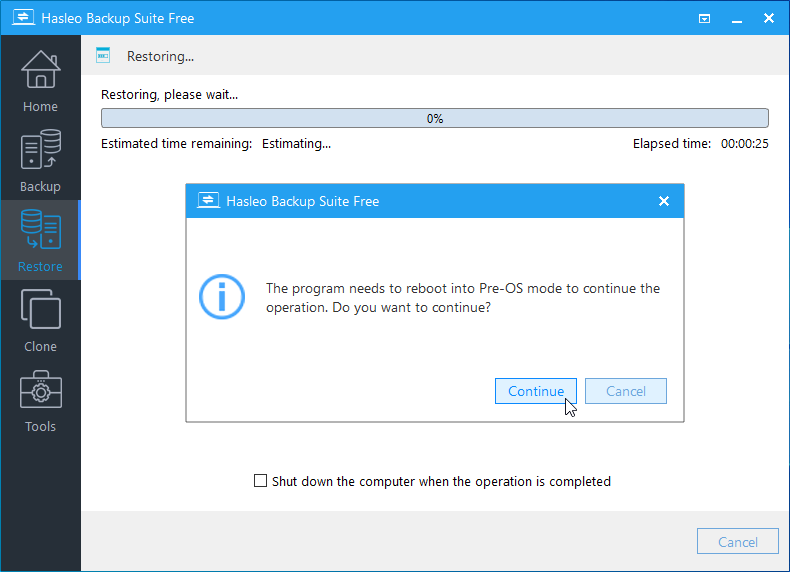This screenshot has height=572, width=790.
Task: Enable shut down computer when operation completes
Action: 261,481
